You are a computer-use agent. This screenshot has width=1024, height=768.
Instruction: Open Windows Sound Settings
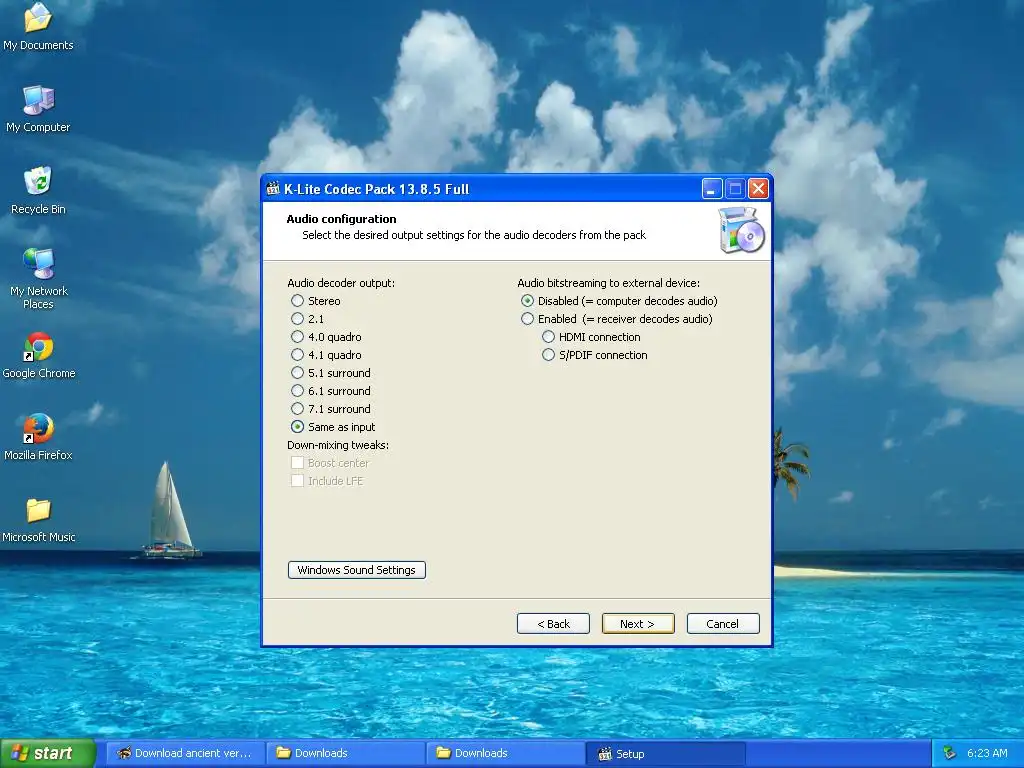[357, 570]
